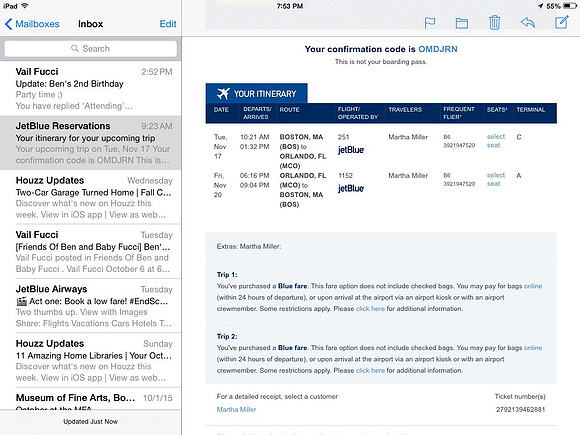Viewport: 580px width, 435px height.
Task: Tap the flag icon in the mail toolbar
Action: pyautogui.click(x=429, y=23)
